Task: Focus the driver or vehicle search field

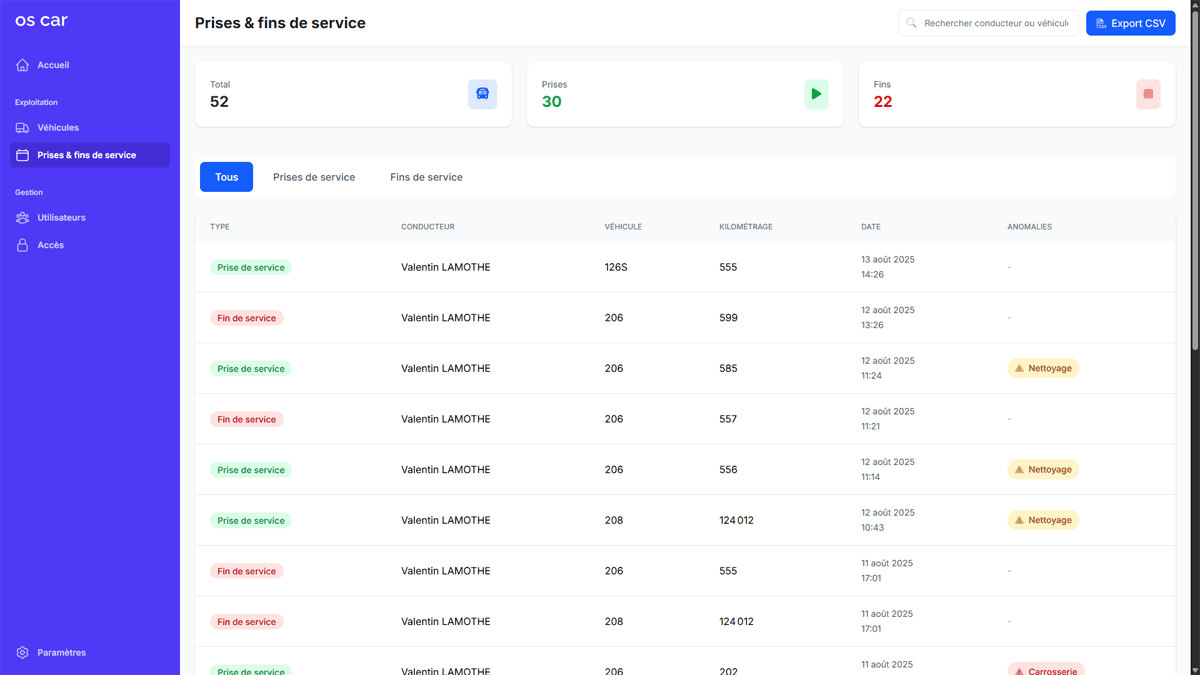Action: click(995, 23)
